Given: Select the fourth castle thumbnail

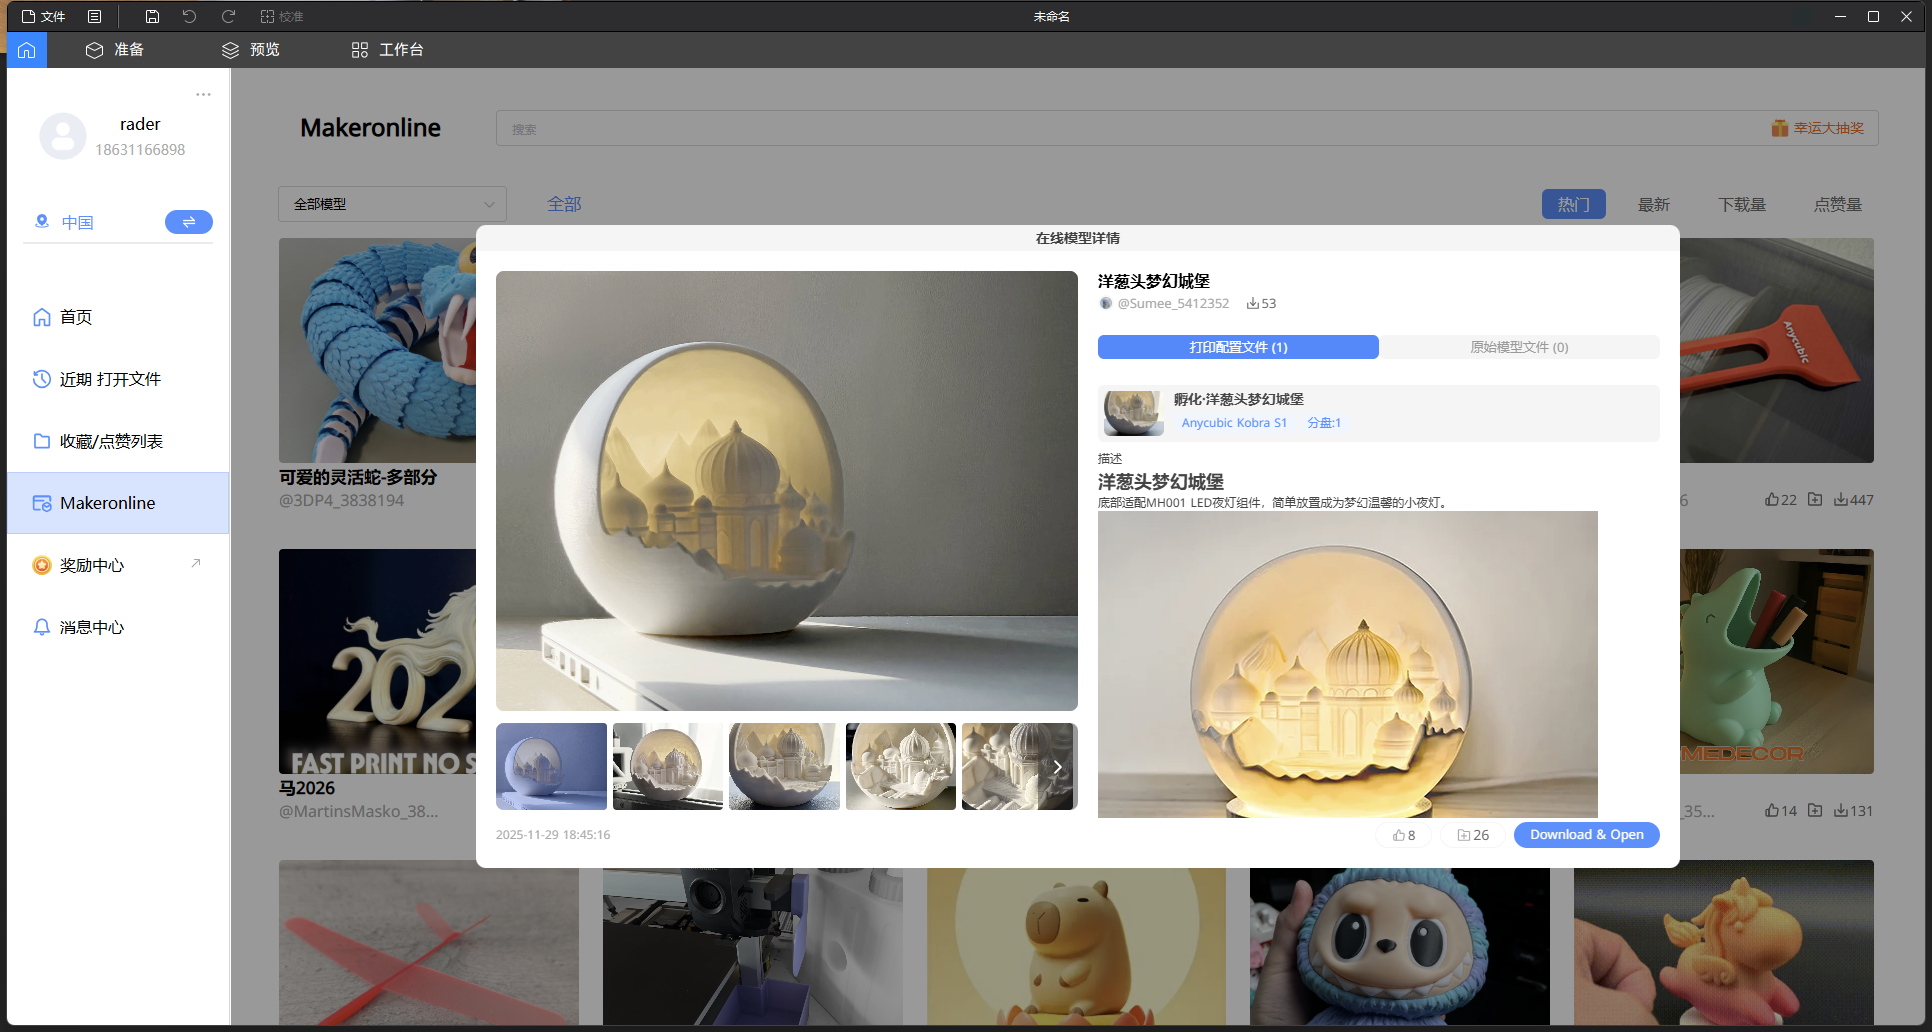Looking at the screenshot, I should [901, 766].
